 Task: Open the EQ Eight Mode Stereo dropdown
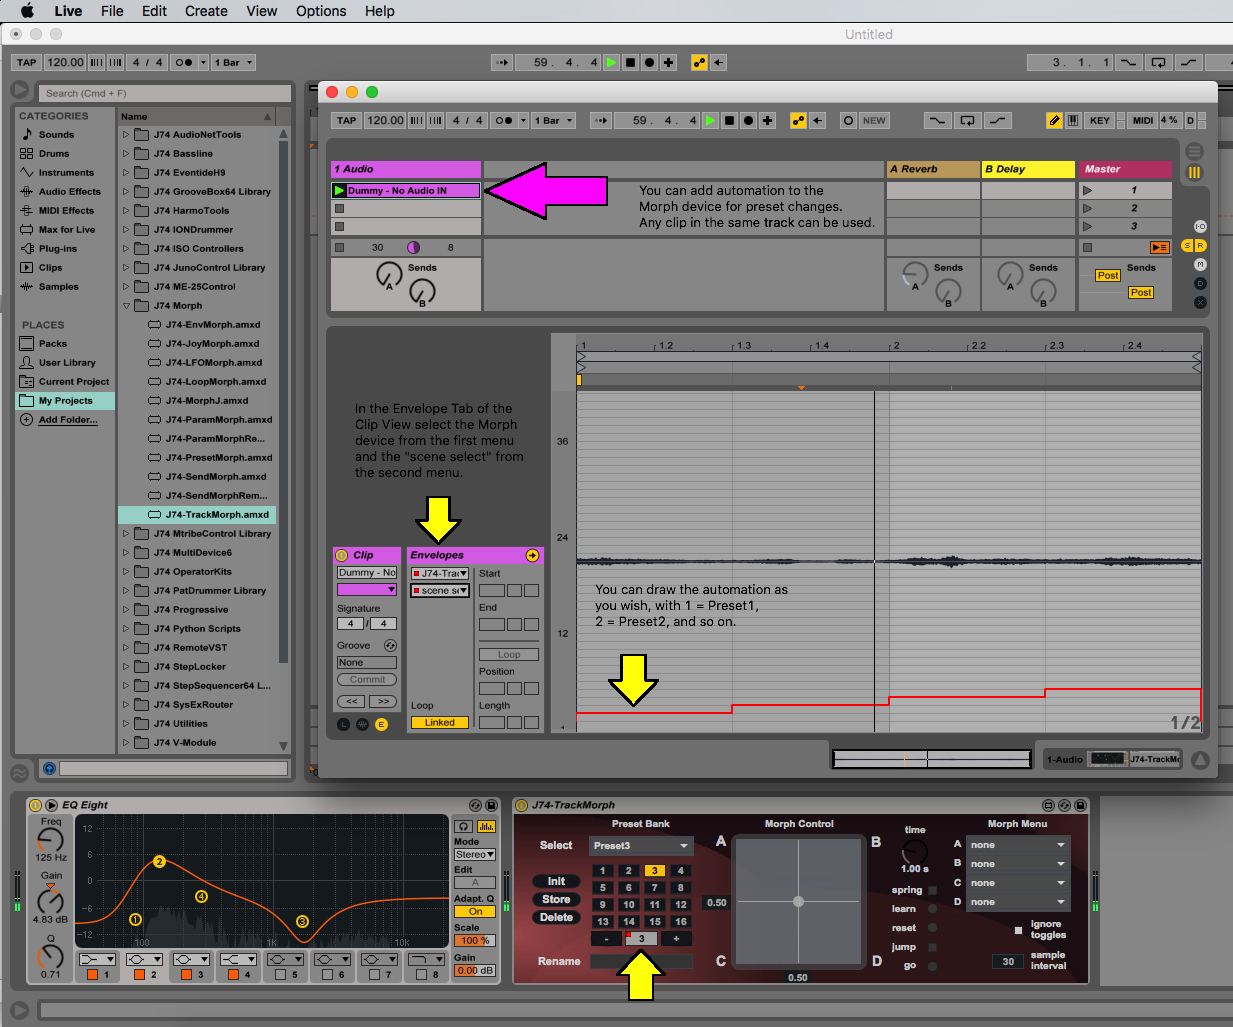[475, 855]
